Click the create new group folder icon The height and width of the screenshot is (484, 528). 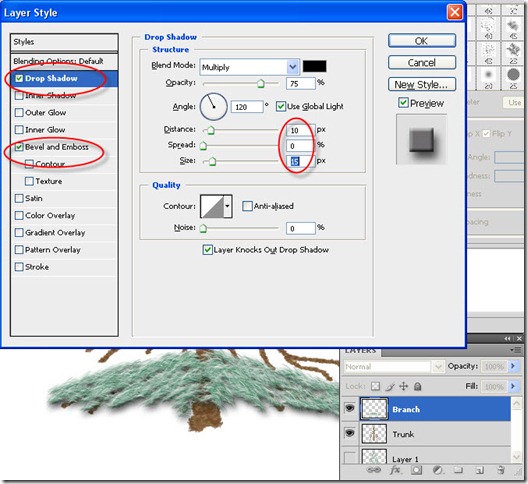(458, 470)
